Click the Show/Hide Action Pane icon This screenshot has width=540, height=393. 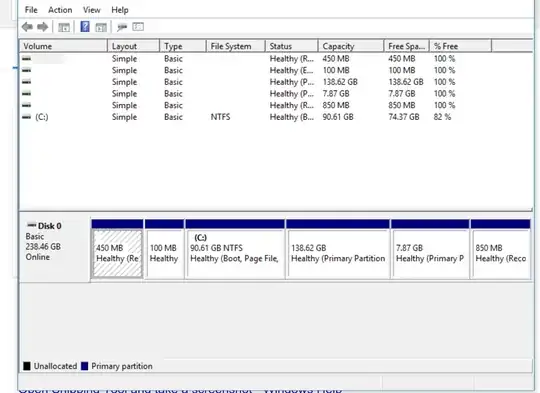click(x=101, y=27)
